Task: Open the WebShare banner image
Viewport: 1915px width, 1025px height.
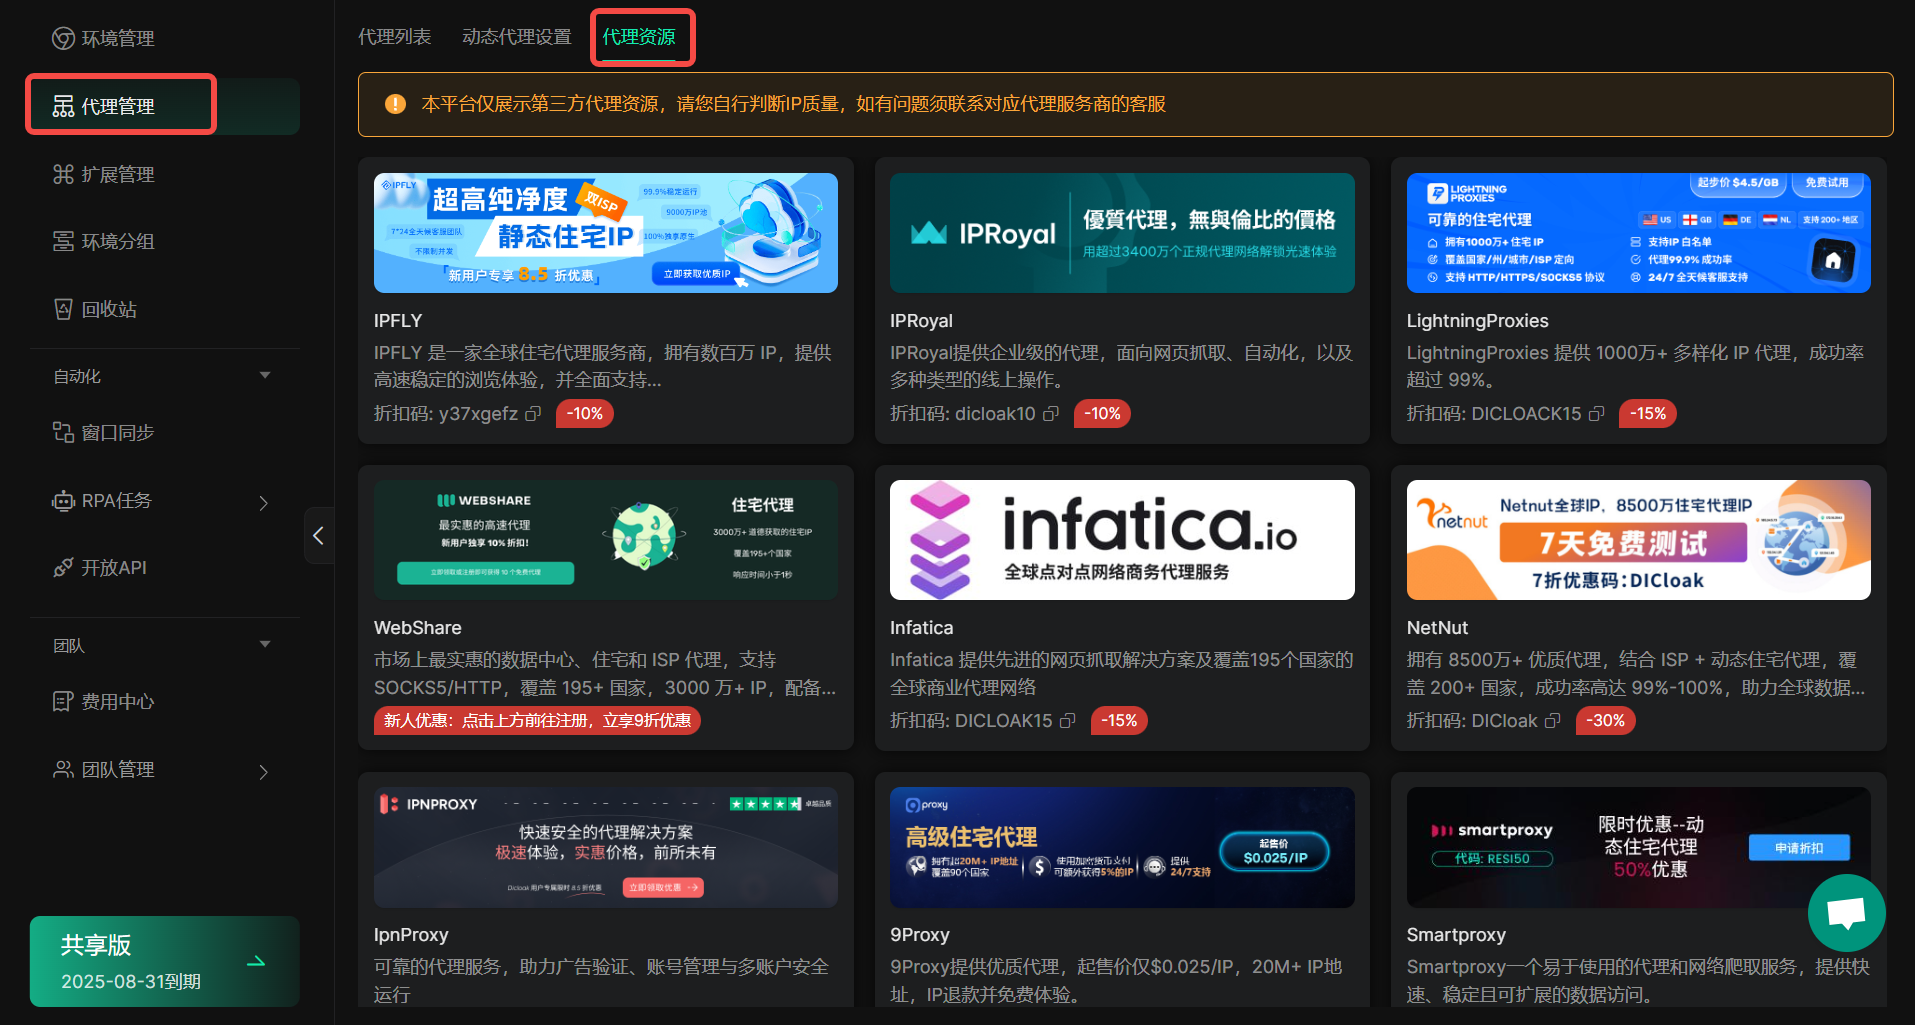Action: [606, 540]
